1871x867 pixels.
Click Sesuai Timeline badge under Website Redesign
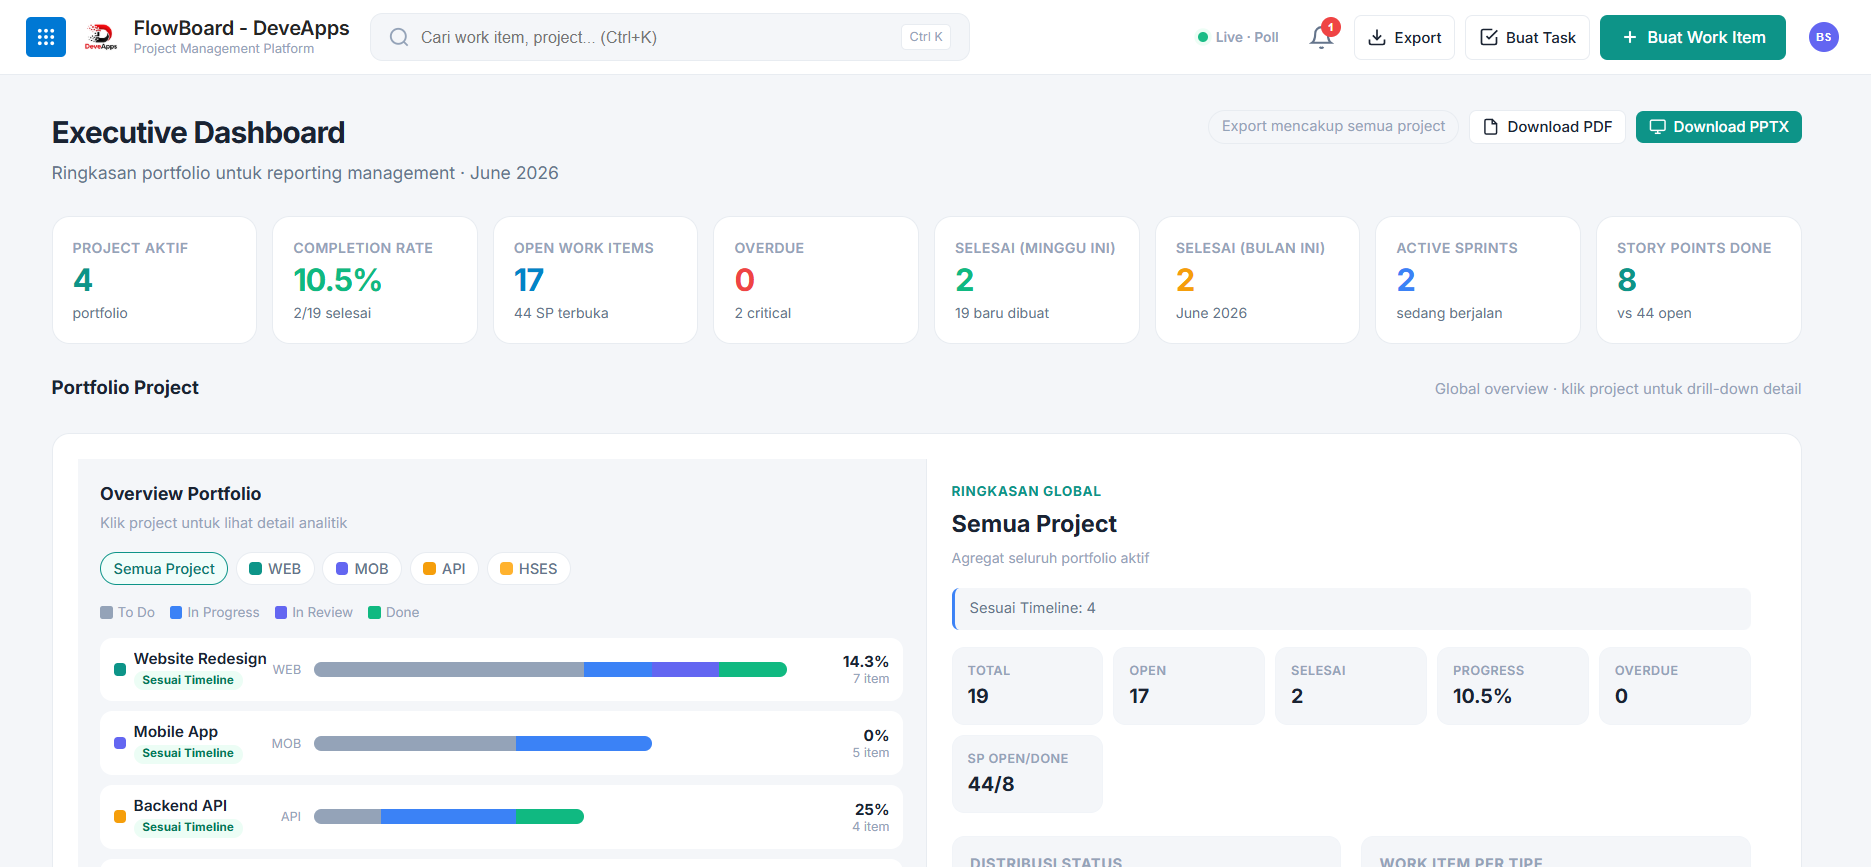pyautogui.click(x=188, y=680)
